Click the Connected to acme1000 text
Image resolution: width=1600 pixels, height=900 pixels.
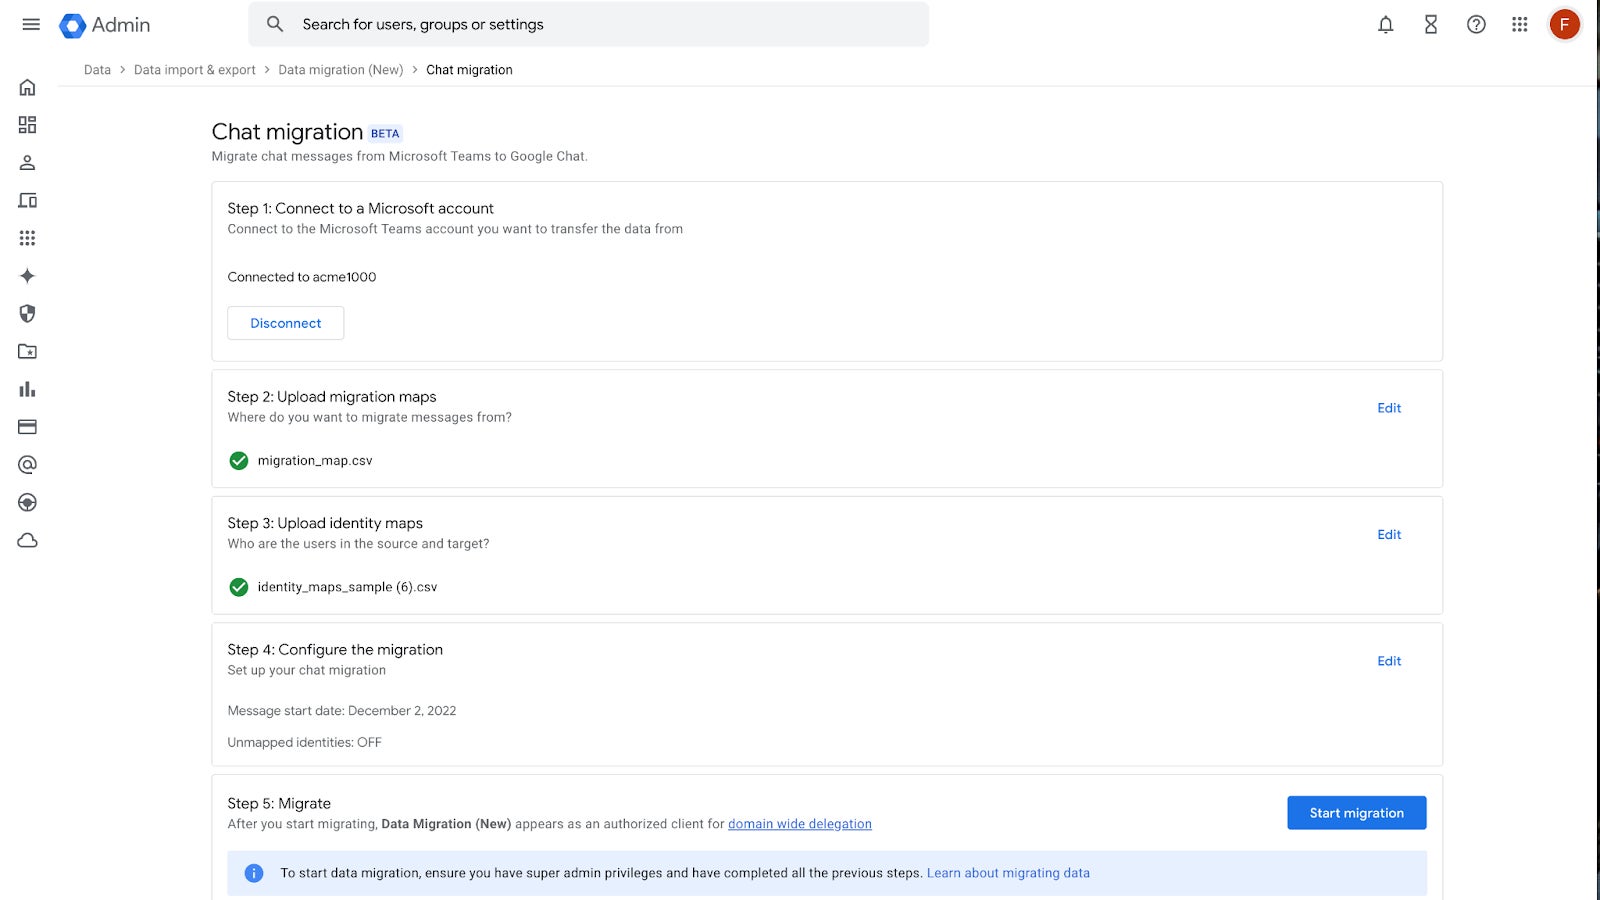click(302, 277)
